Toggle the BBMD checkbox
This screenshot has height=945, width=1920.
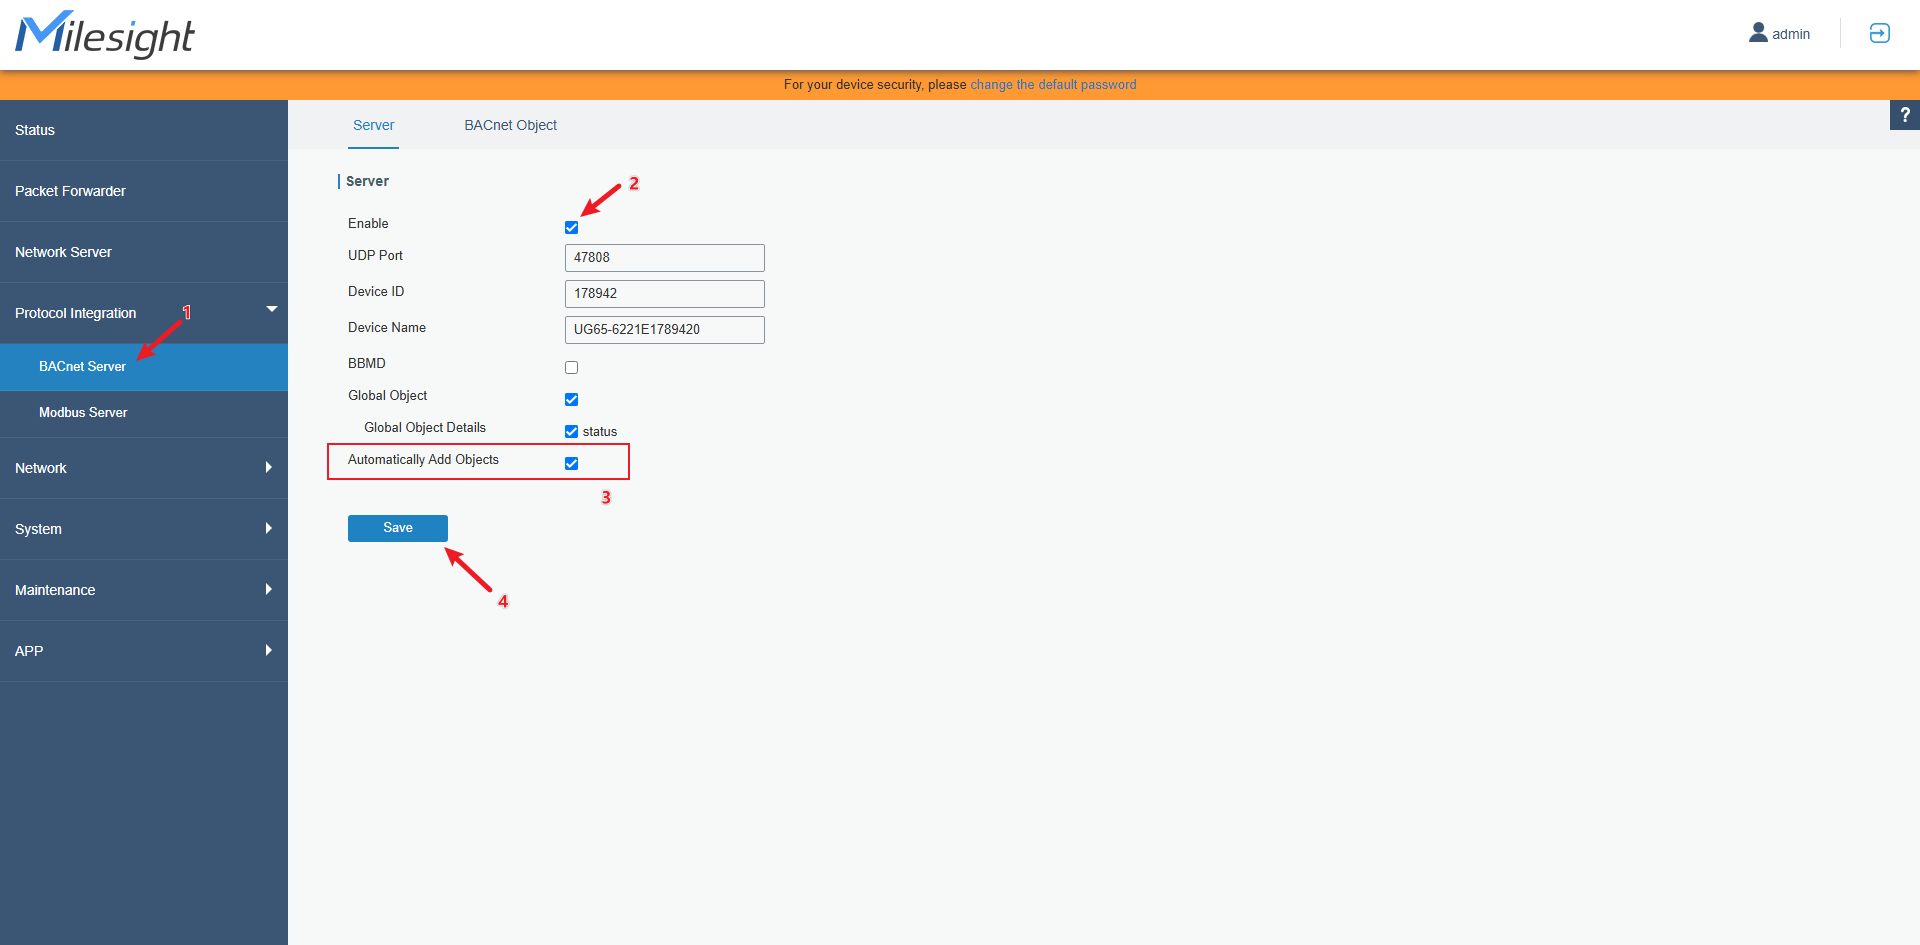click(x=571, y=368)
